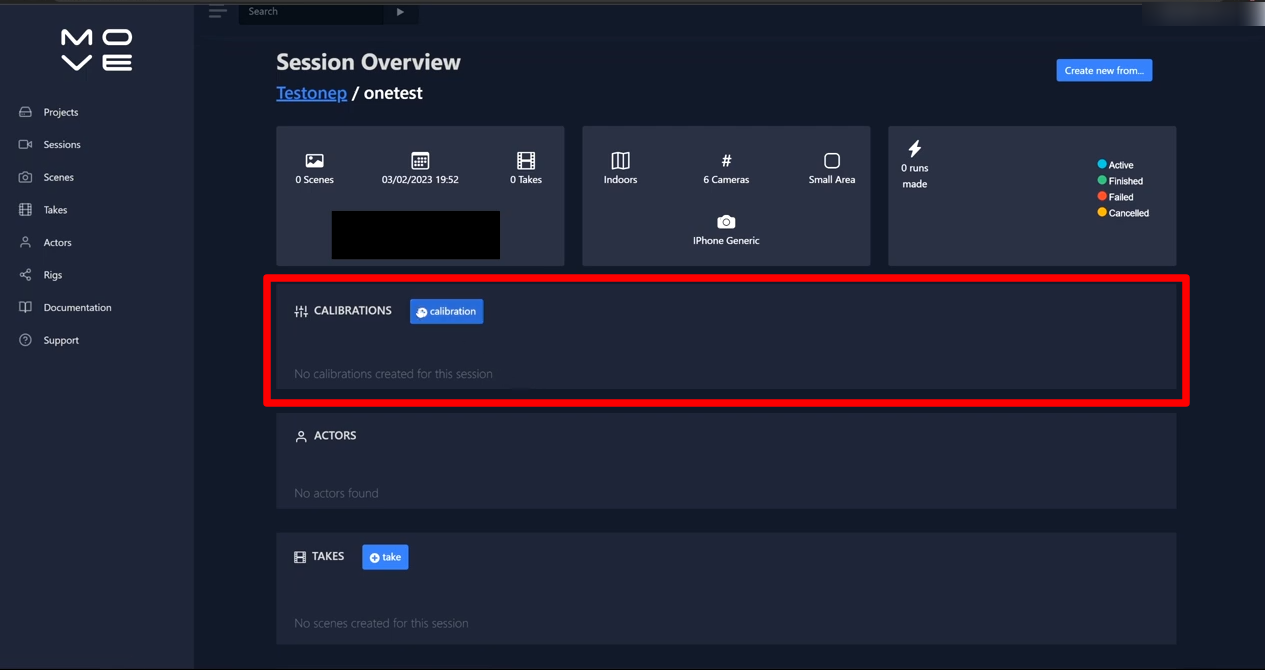Go to Takes in the sidebar
The image size is (1265, 670).
pos(56,210)
